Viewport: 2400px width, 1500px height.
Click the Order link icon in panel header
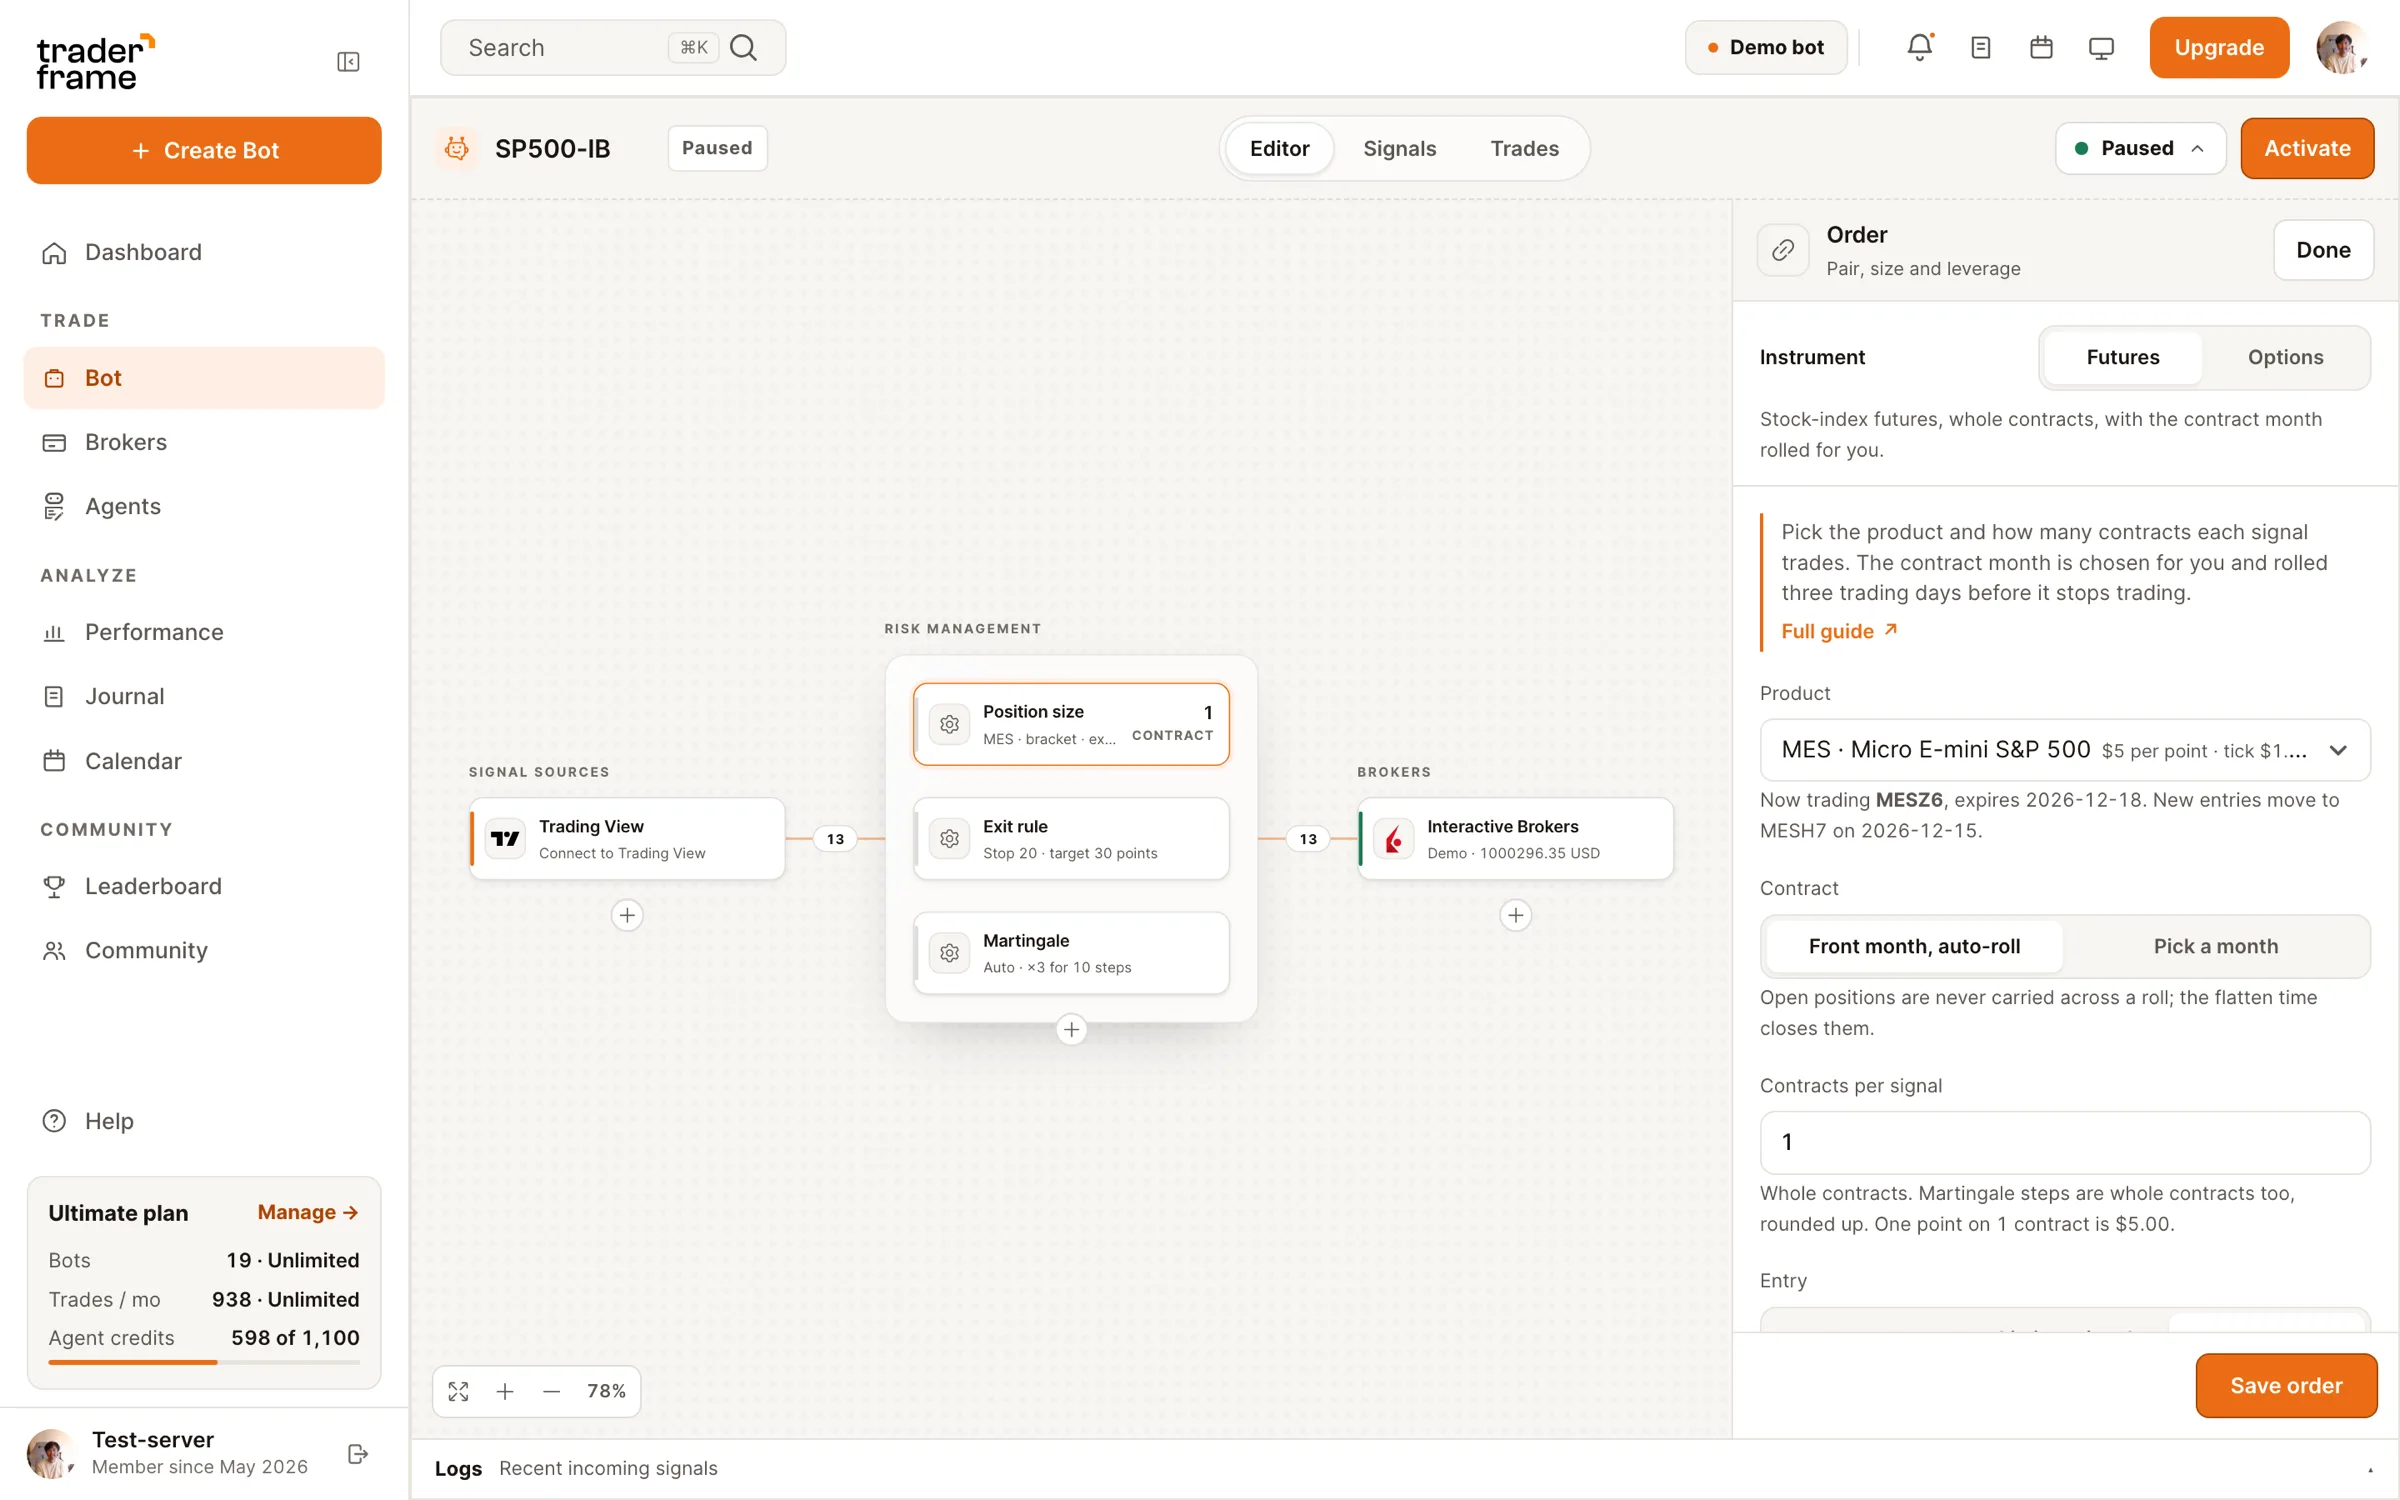1783,250
